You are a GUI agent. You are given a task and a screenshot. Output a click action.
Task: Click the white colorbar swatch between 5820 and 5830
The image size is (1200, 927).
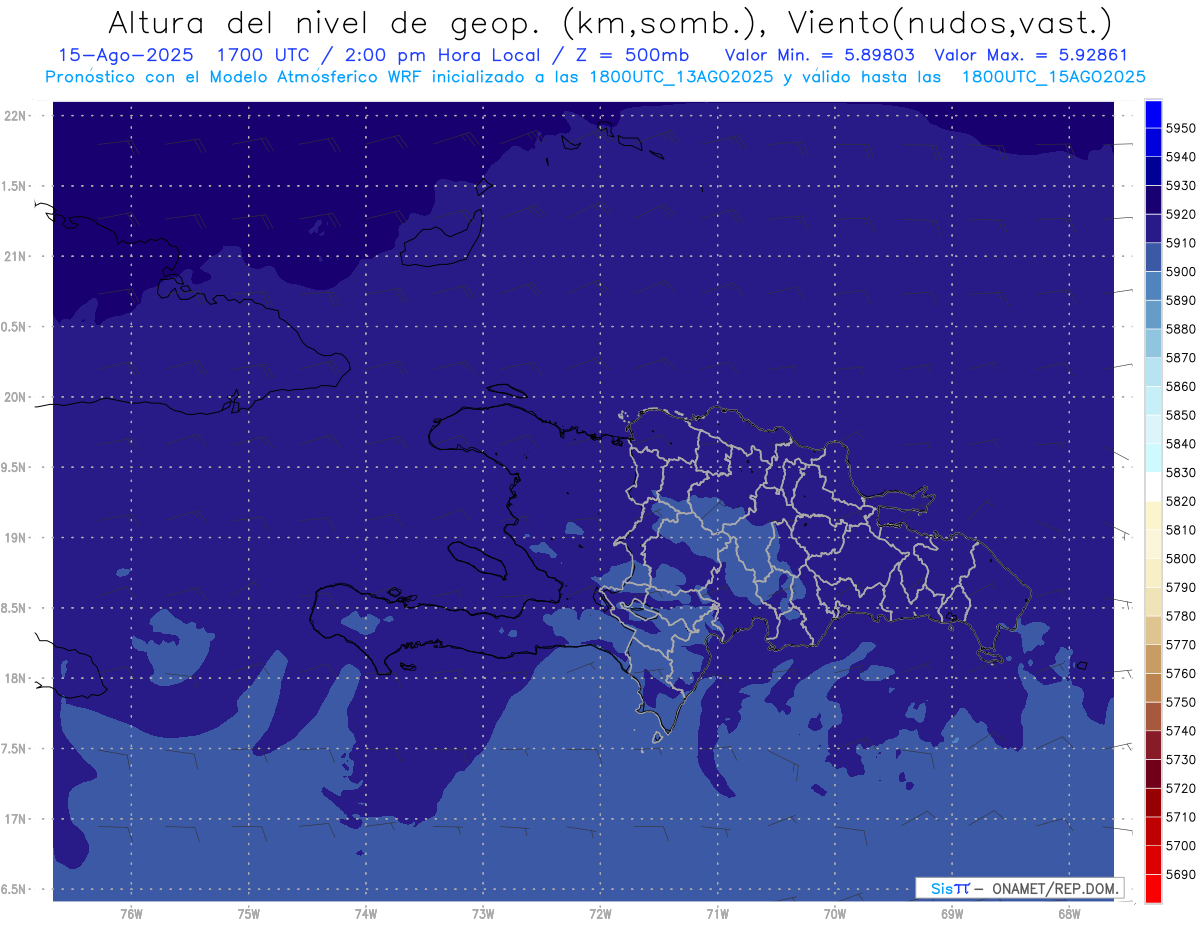coord(1153,486)
